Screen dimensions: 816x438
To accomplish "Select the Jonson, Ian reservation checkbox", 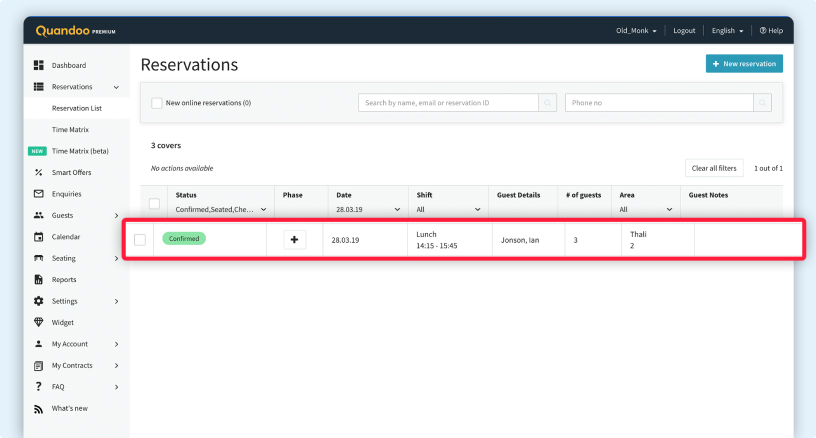I will pos(140,240).
